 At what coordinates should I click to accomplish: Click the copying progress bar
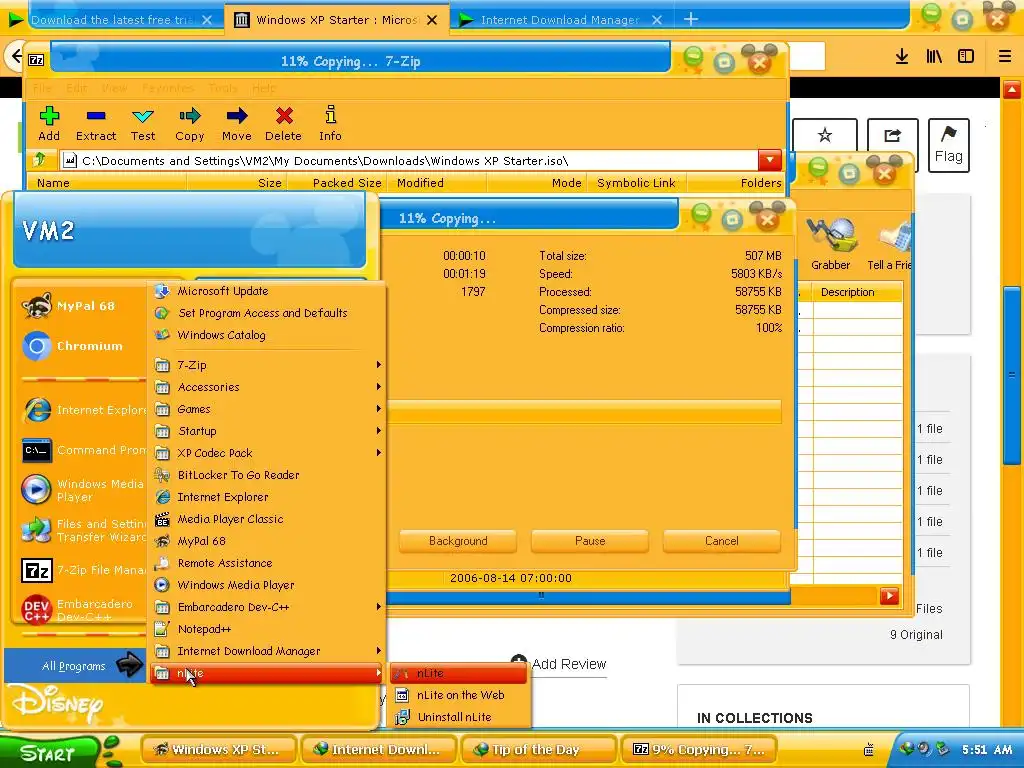click(584, 412)
